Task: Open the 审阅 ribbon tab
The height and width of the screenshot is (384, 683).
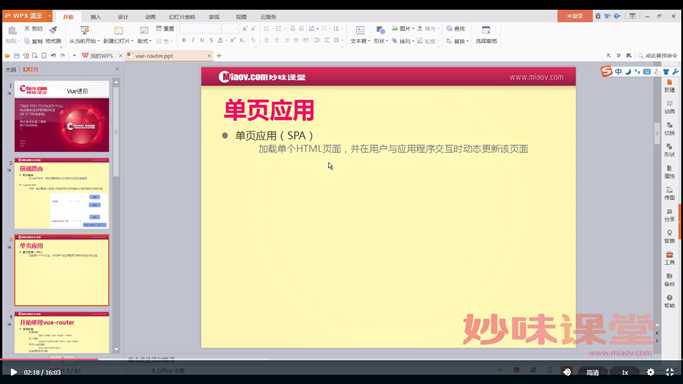Action: (214, 17)
